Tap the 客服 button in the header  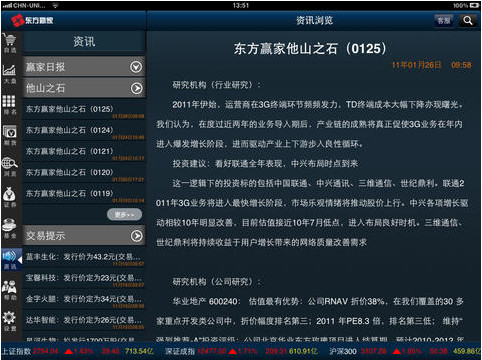(444, 21)
